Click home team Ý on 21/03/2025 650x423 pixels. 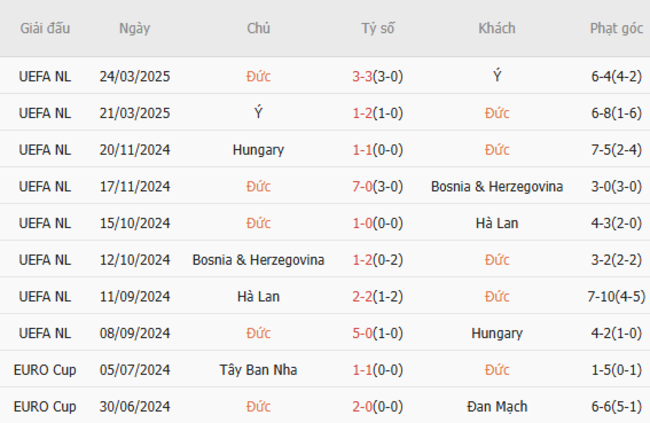click(x=258, y=113)
